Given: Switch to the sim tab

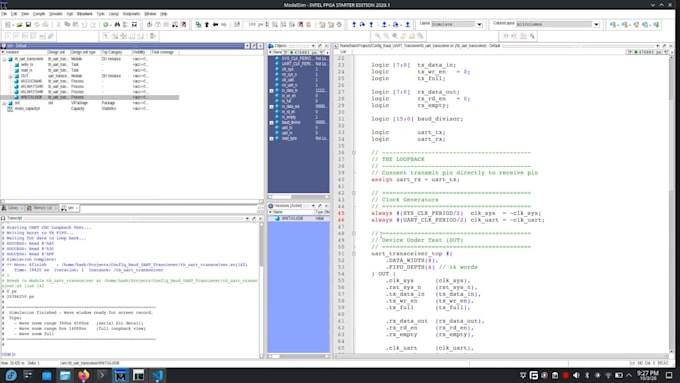Looking at the screenshot, I should 69,208.
